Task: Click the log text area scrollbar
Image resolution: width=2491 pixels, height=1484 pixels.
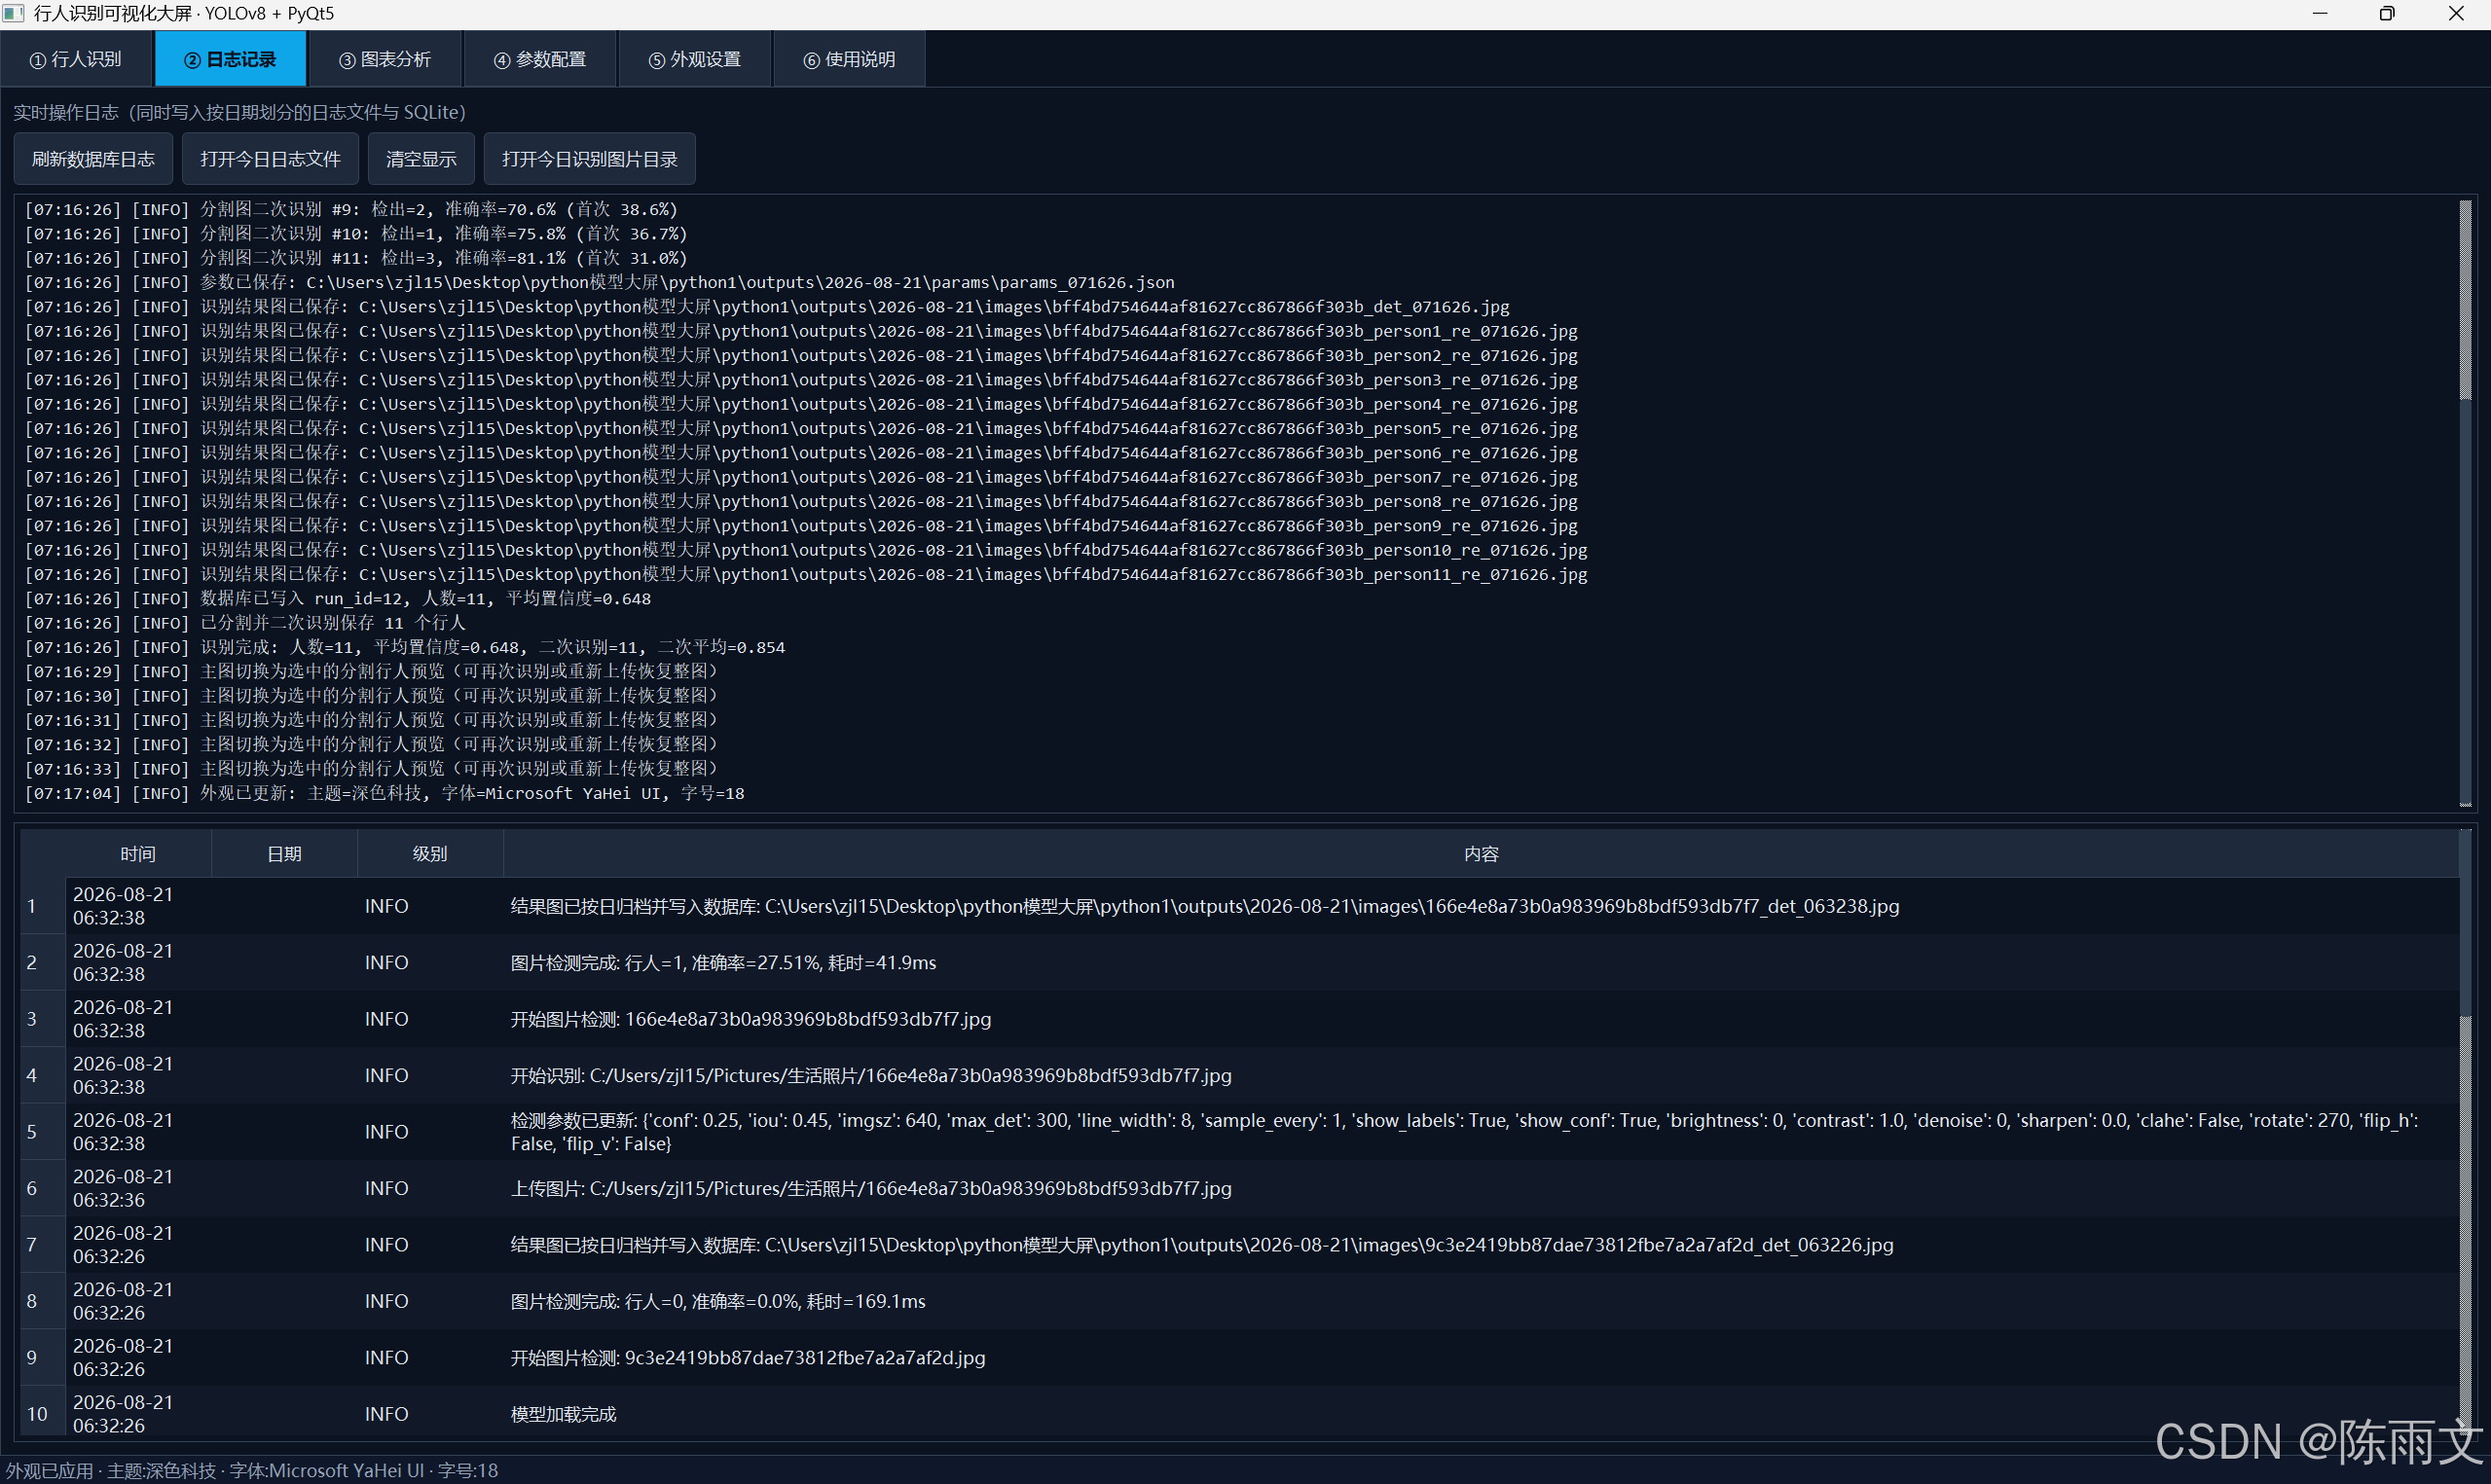Action: coord(2465,300)
